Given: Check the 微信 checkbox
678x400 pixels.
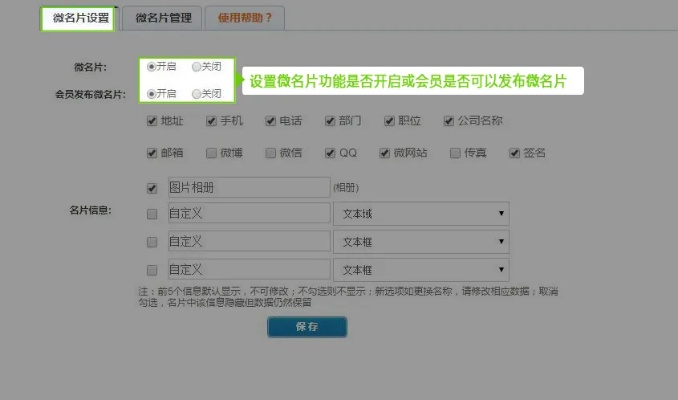Looking at the screenshot, I should [x=271, y=153].
